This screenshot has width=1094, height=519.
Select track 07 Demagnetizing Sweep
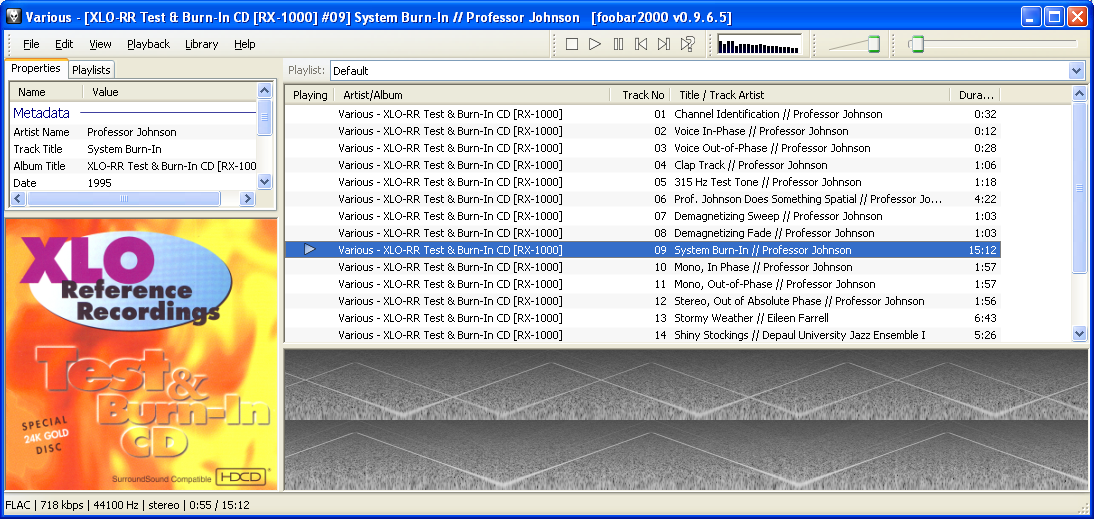643,216
